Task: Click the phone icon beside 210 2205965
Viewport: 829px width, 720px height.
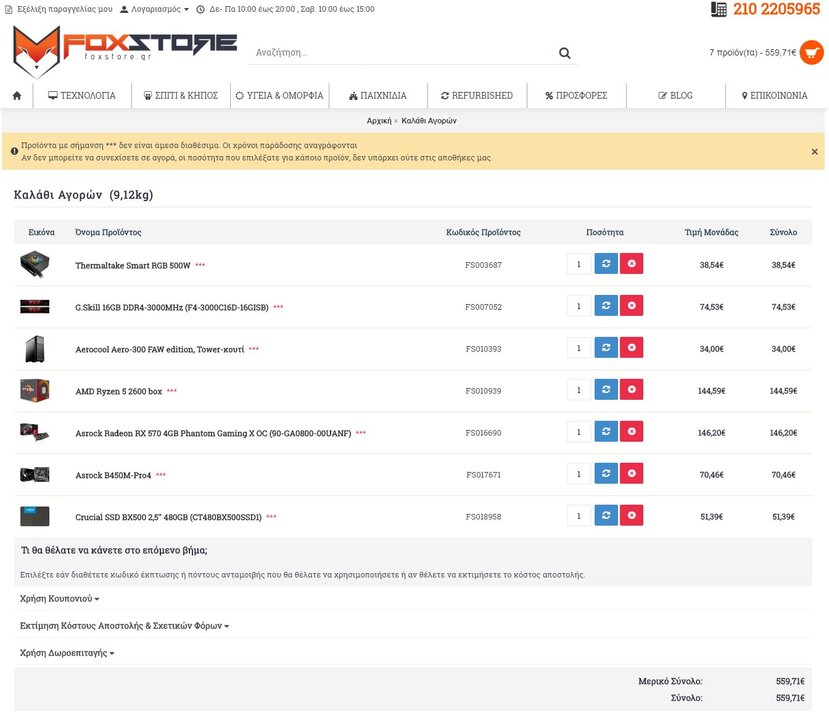Action: [719, 9]
